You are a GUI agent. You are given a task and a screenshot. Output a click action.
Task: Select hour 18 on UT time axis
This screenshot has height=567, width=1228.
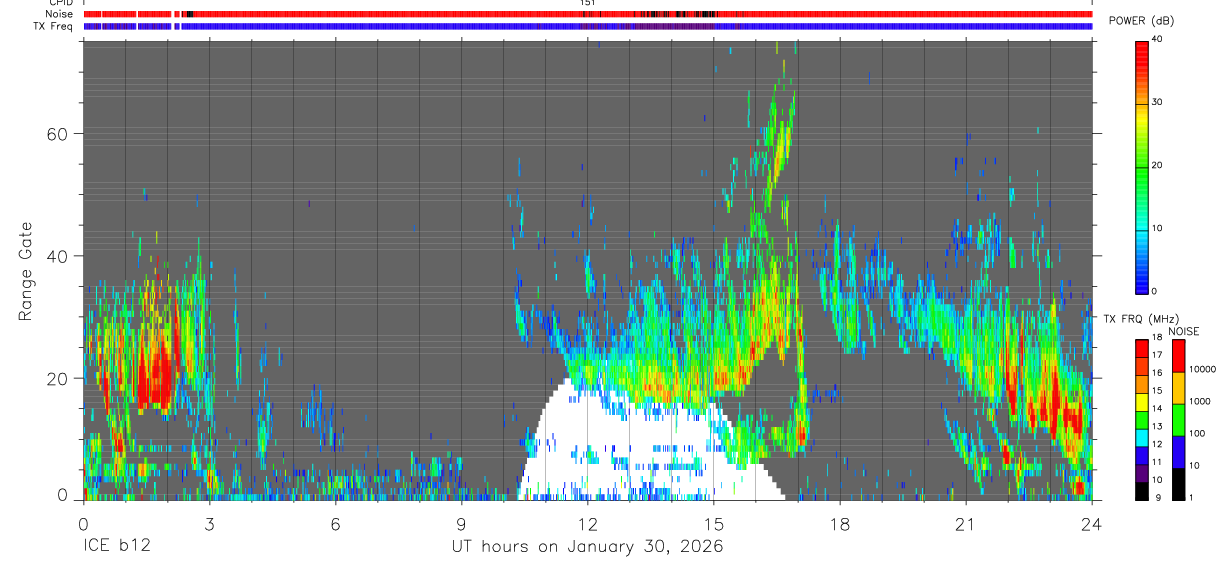pos(839,523)
